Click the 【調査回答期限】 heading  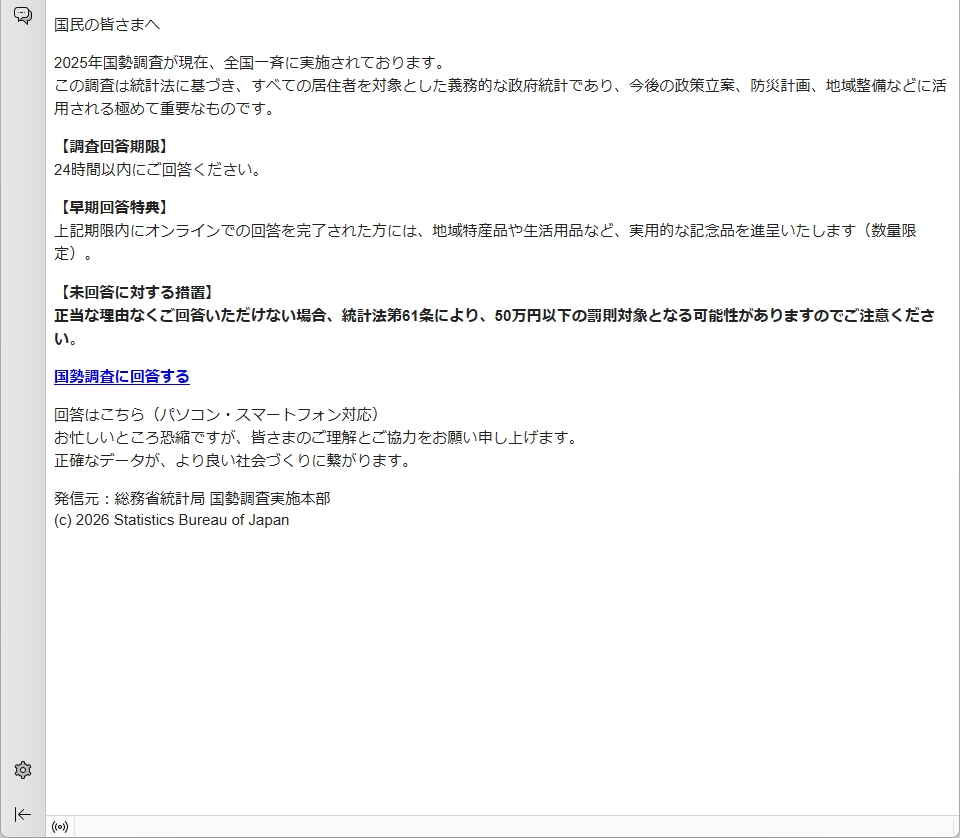111,146
